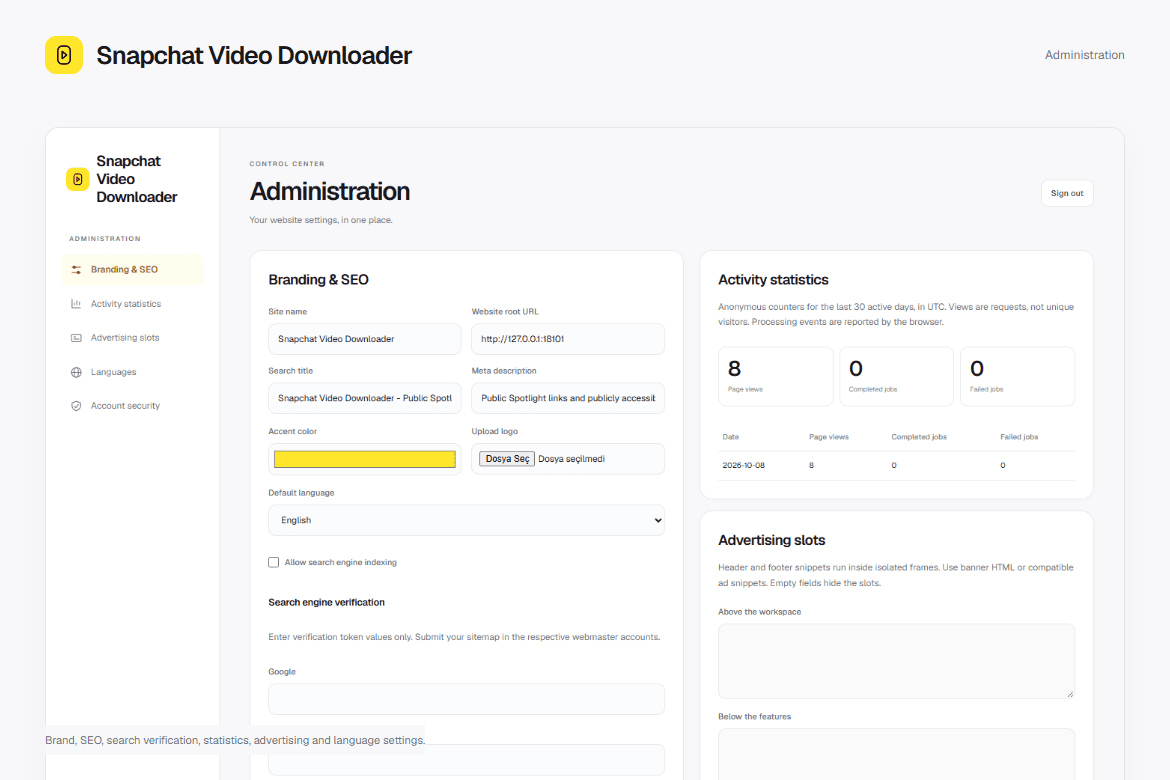
Task: Click the Branding & SEO sliders icon
Action: [76, 269]
